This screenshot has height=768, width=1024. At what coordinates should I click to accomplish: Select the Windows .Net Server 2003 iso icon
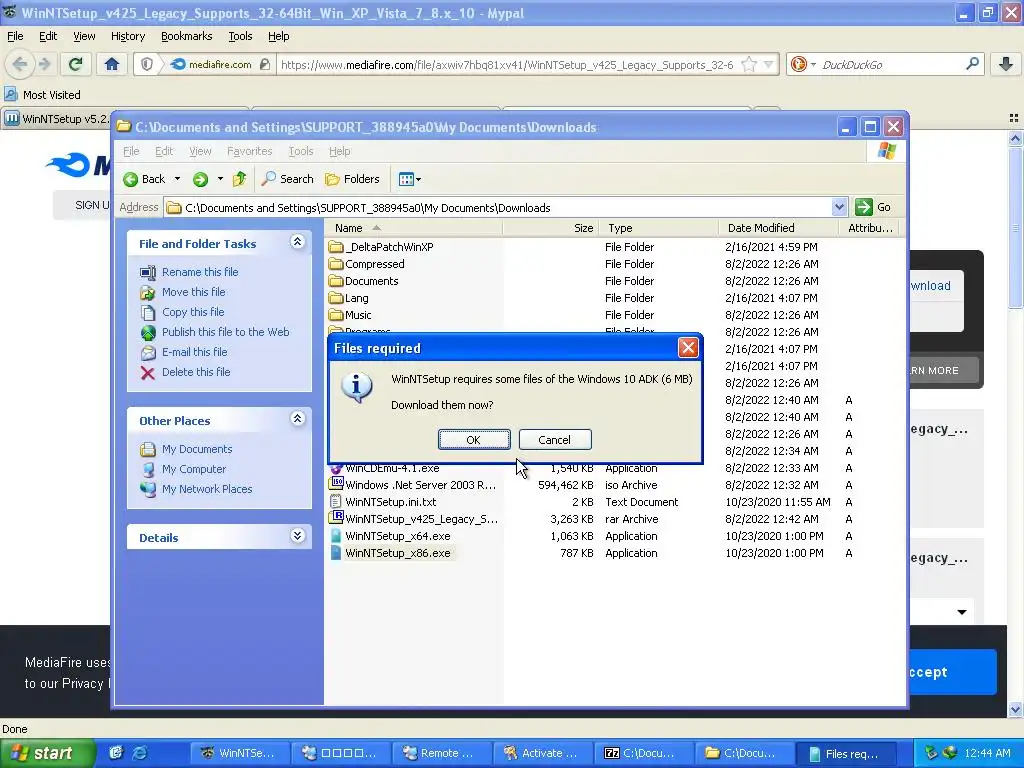(336, 484)
